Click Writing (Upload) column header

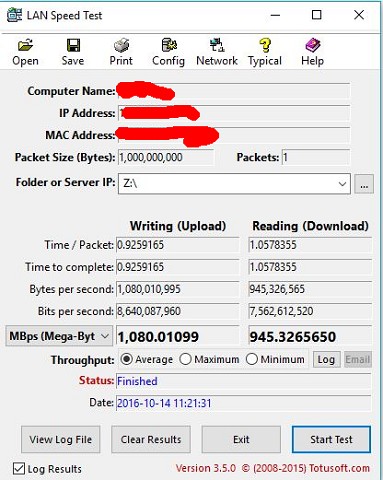(178, 226)
